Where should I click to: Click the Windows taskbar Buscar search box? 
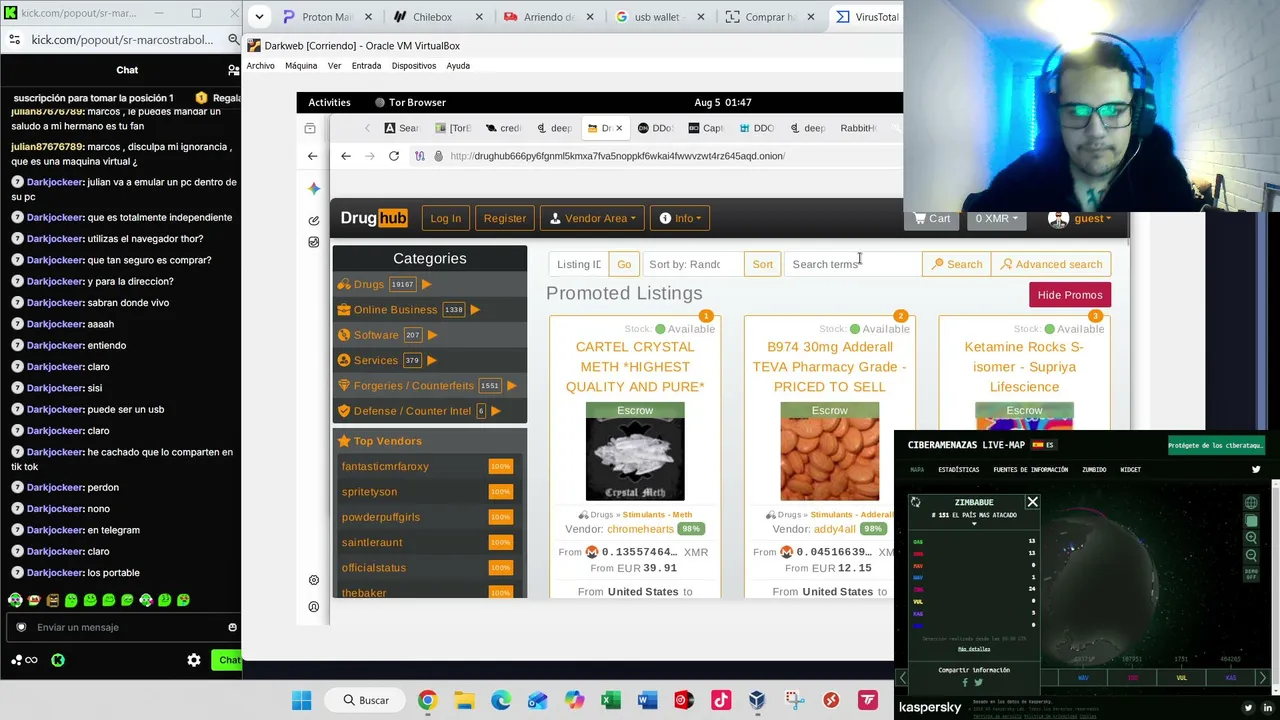click(x=363, y=700)
